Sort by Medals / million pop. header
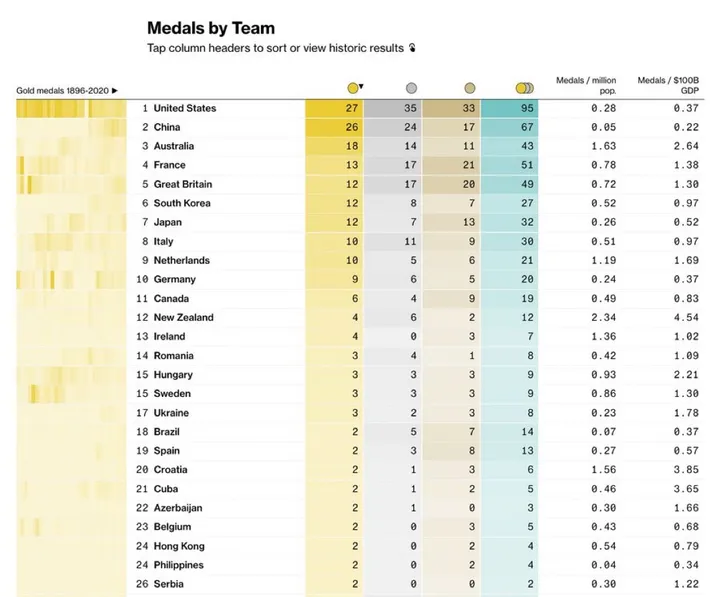The width and height of the screenshot is (720, 597). 586,85
